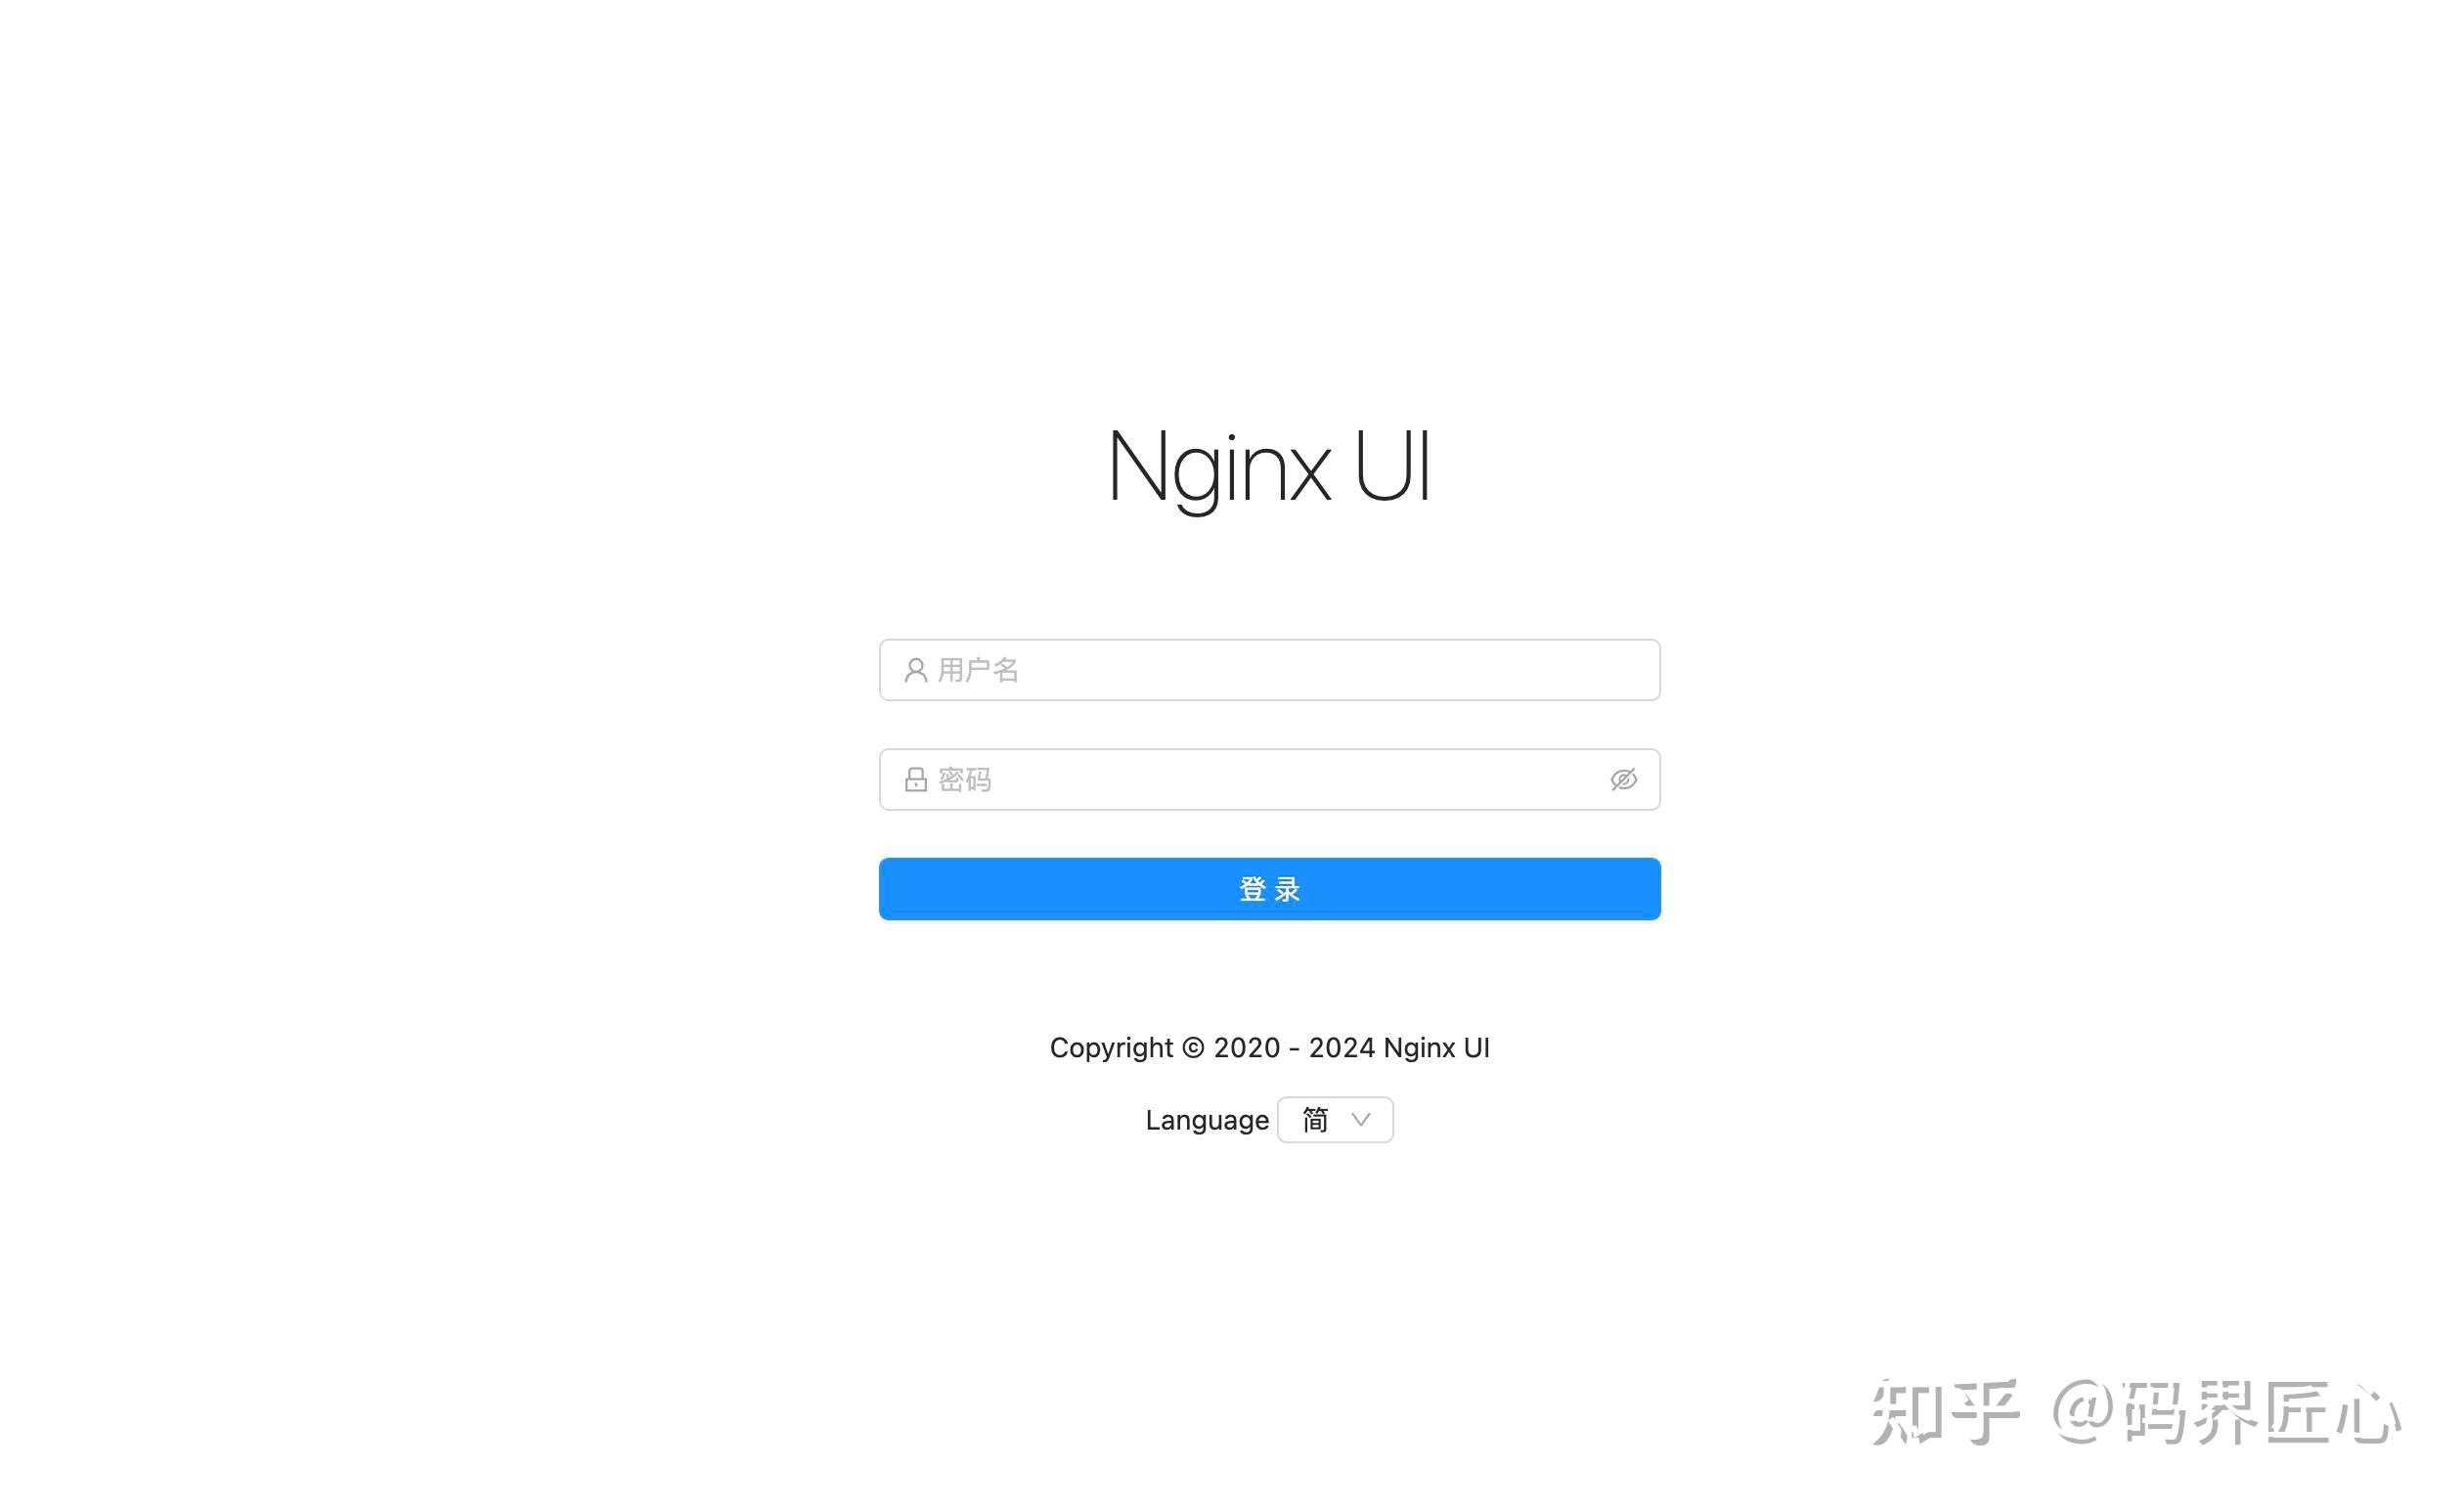
Task: Click the © copyright symbol
Action: (1193, 1047)
